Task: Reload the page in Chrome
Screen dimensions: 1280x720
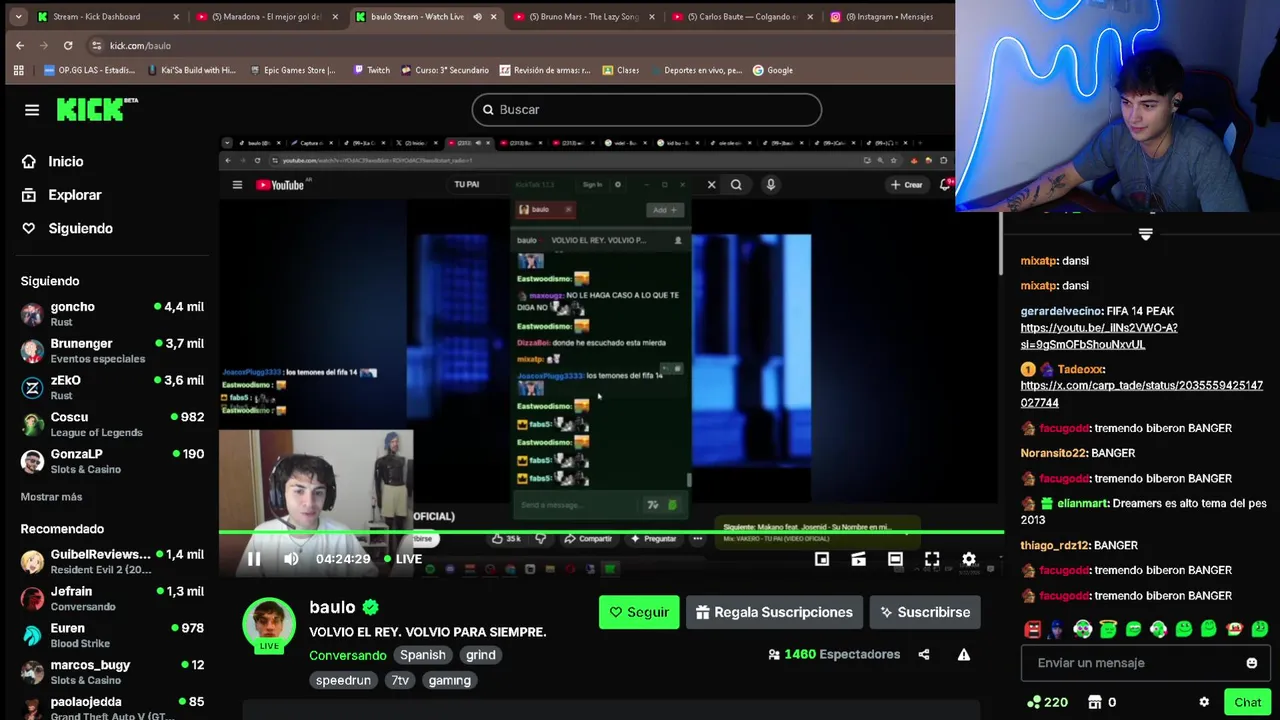Action: tap(68, 45)
